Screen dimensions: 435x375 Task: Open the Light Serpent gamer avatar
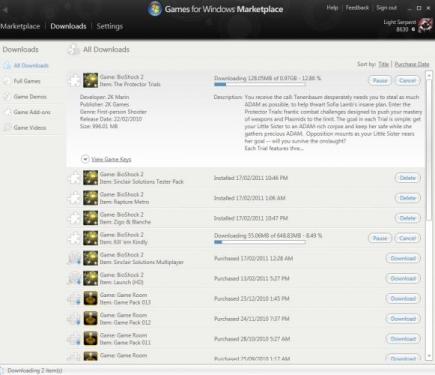click(425, 25)
